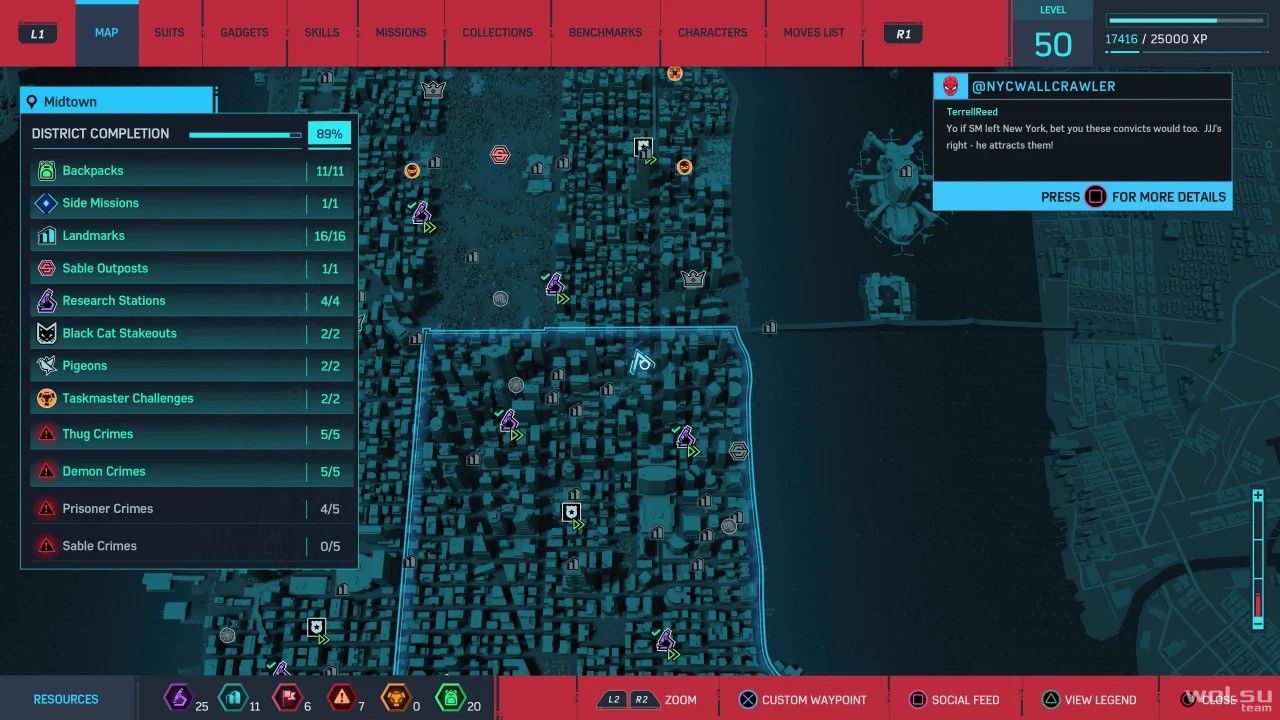1280x720 pixels.
Task: Click the TerrellReed username in the feed
Action: point(972,112)
